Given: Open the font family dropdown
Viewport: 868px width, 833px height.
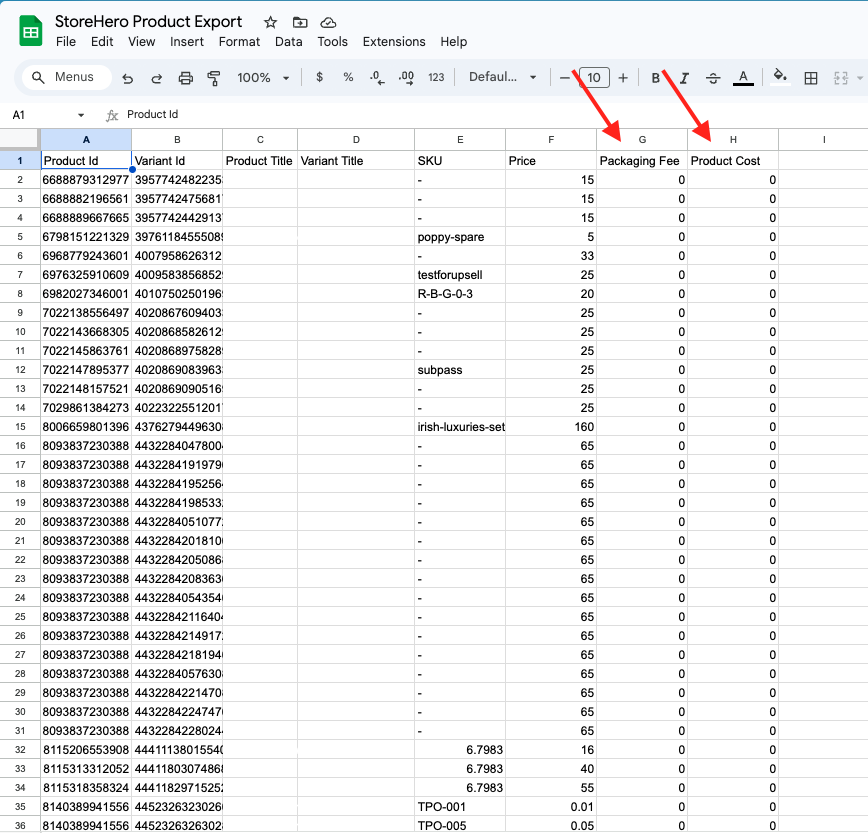Looking at the screenshot, I should (503, 78).
